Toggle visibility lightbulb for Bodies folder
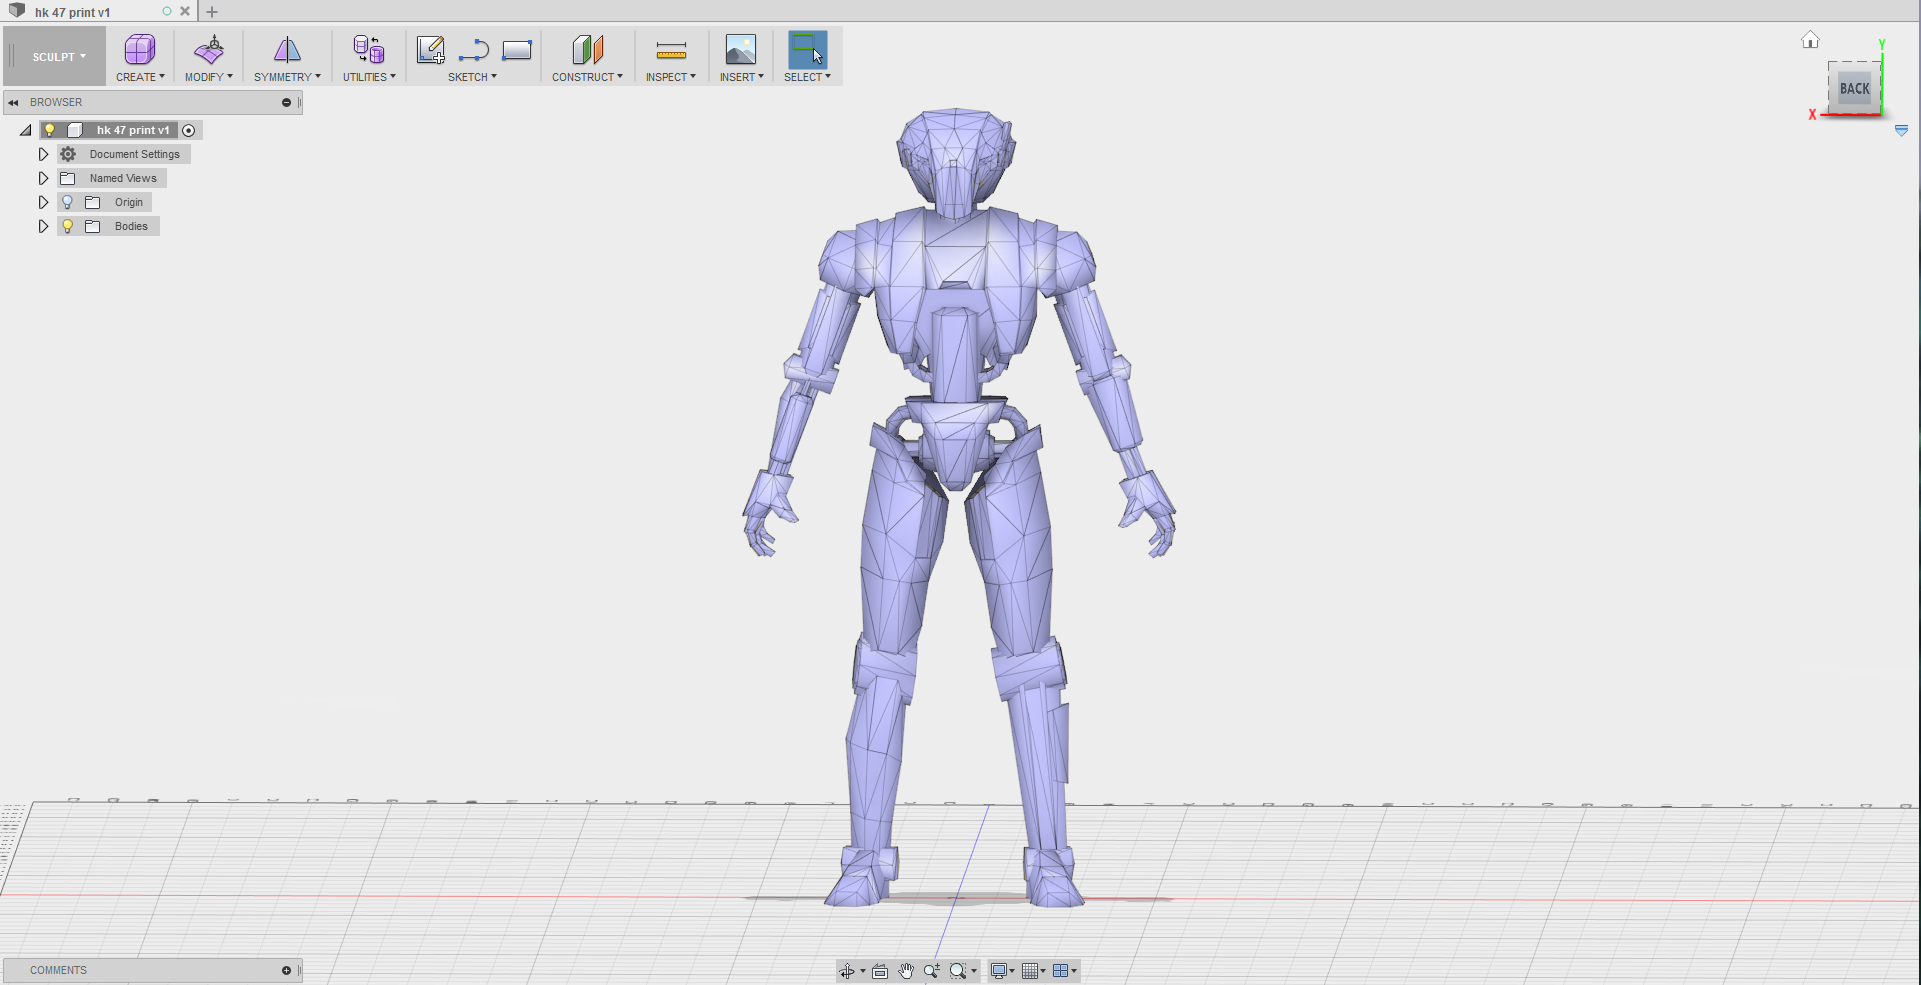 tap(68, 226)
